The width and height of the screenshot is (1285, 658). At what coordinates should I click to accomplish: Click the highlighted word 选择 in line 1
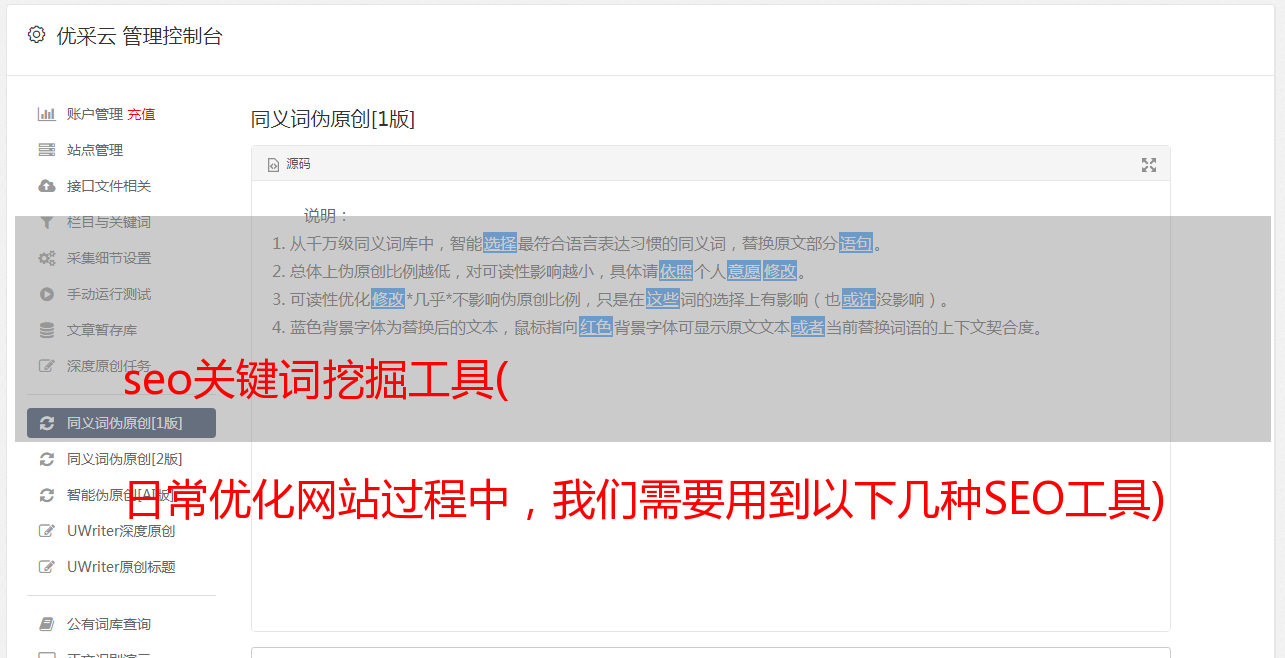(500, 243)
